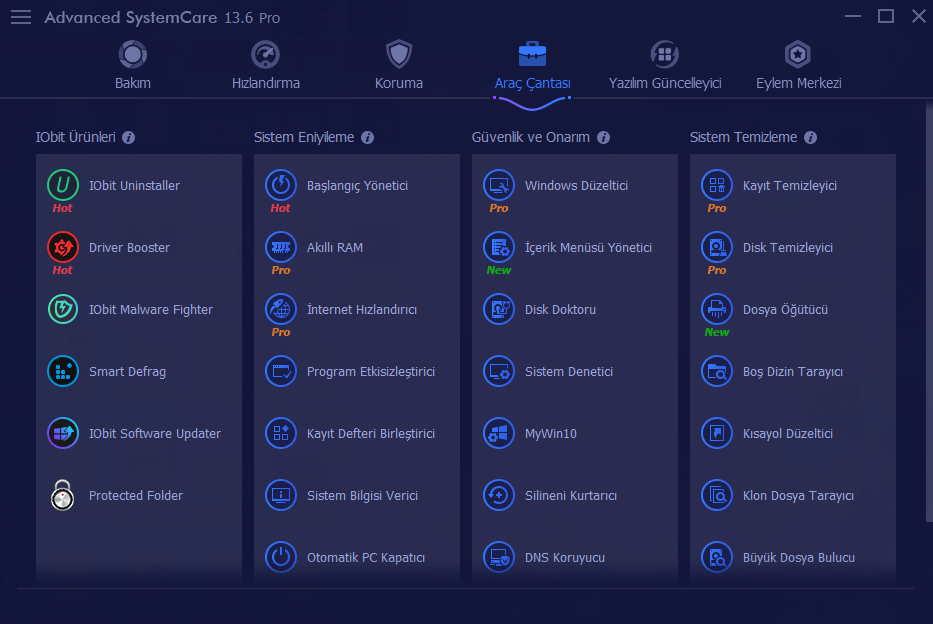933x624 pixels.
Task: Click the IObit Malware Fighter label
Action: click(151, 310)
